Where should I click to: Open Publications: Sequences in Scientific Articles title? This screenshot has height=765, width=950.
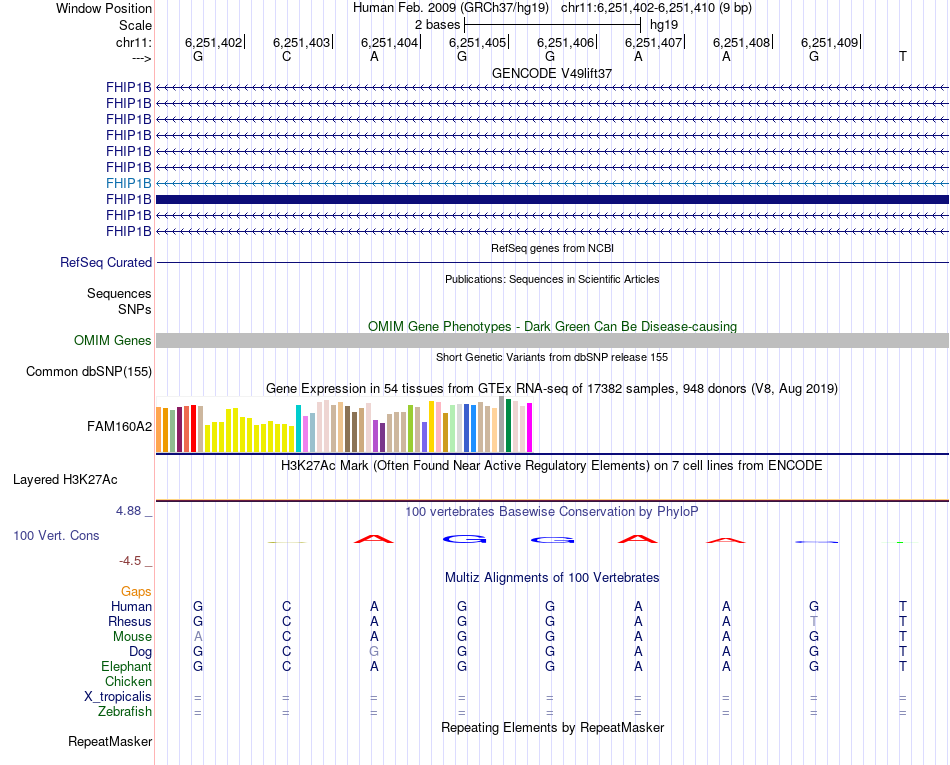tap(552, 279)
